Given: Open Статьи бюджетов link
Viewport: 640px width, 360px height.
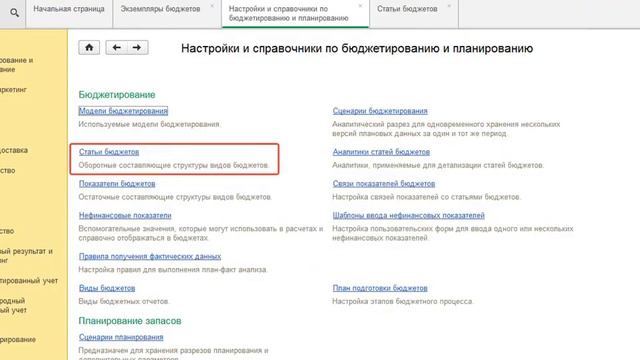Looking at the screenshot, I should tap(109, 152).
